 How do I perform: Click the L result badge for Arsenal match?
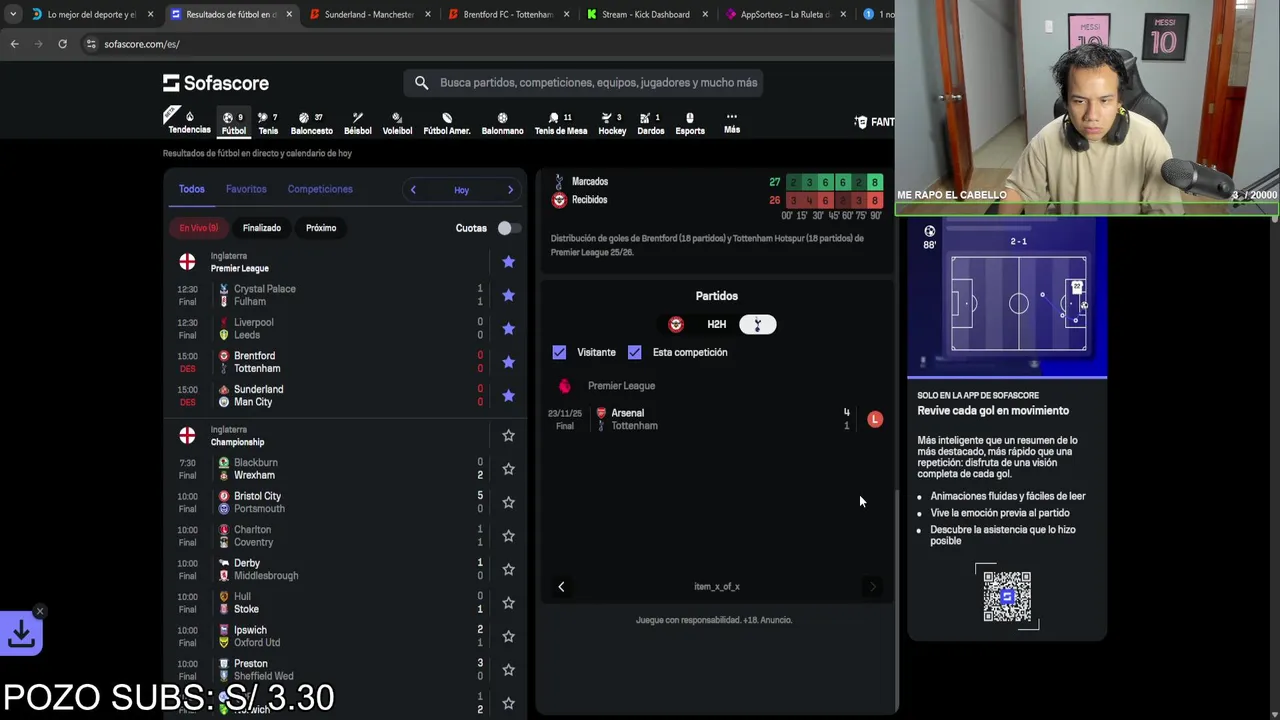(x=875, y=420)
